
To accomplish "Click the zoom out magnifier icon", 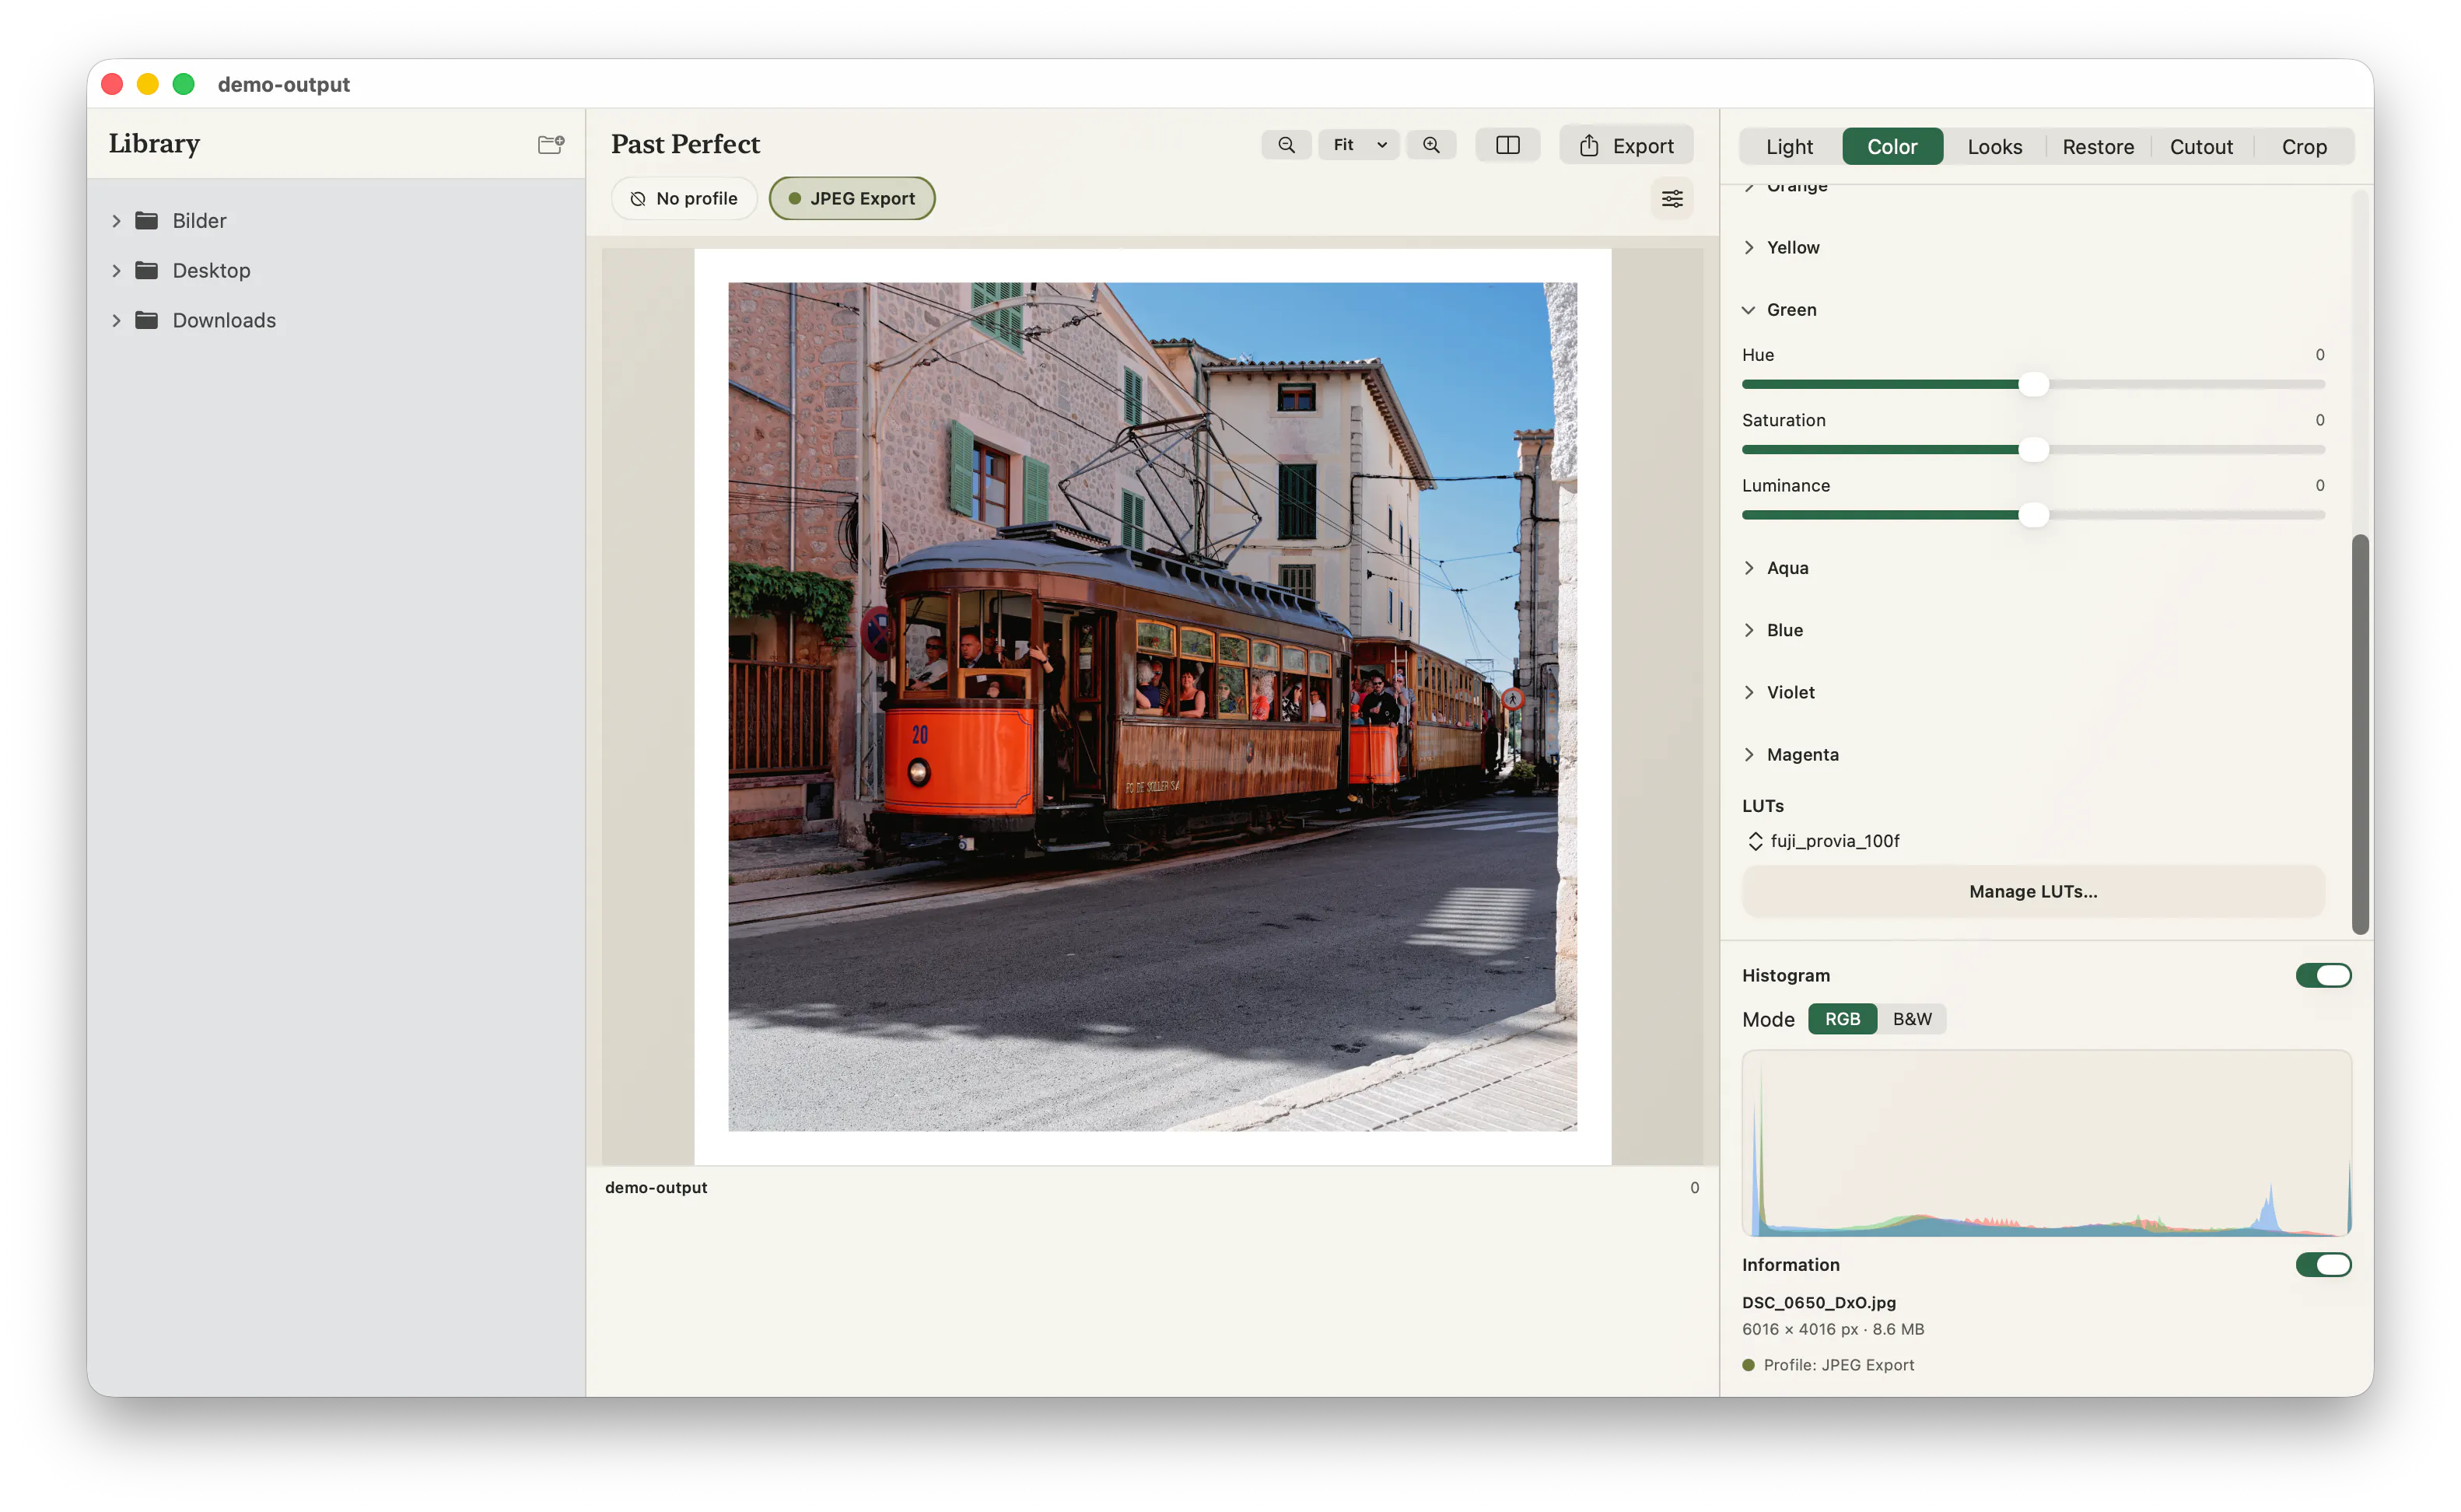I will pos(1286,145).
